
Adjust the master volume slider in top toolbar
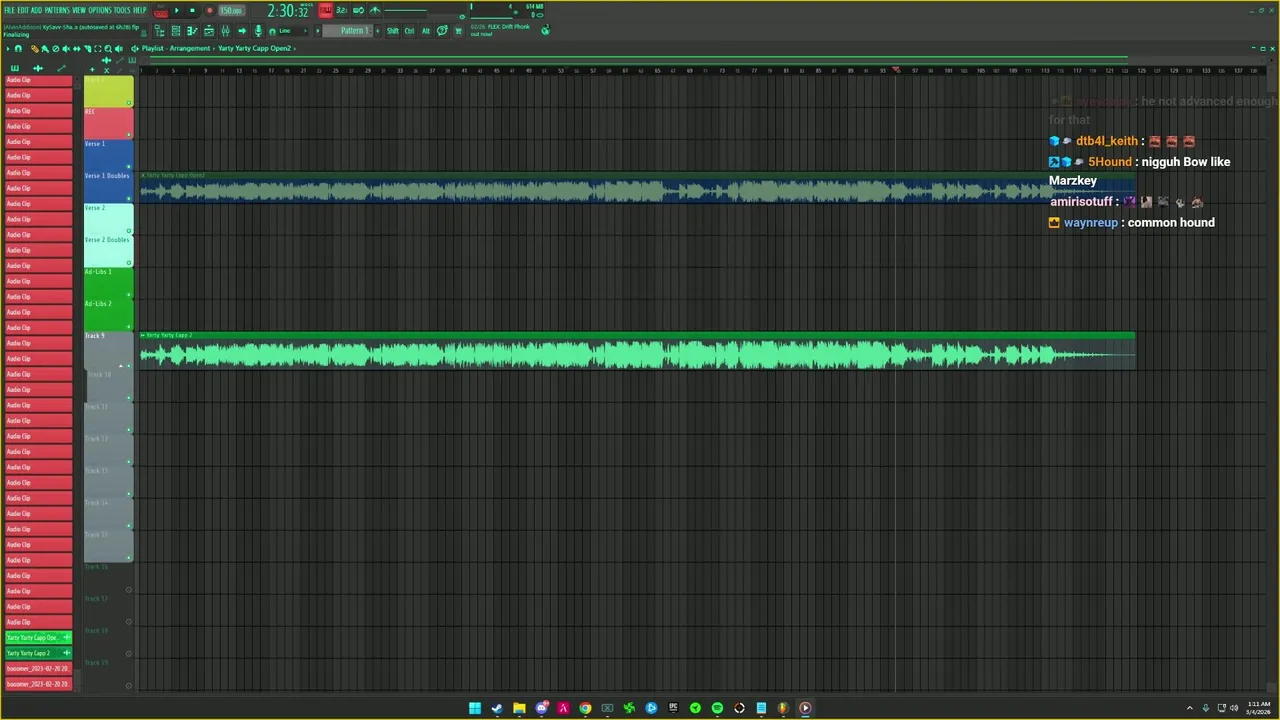(x=405, y=11)
